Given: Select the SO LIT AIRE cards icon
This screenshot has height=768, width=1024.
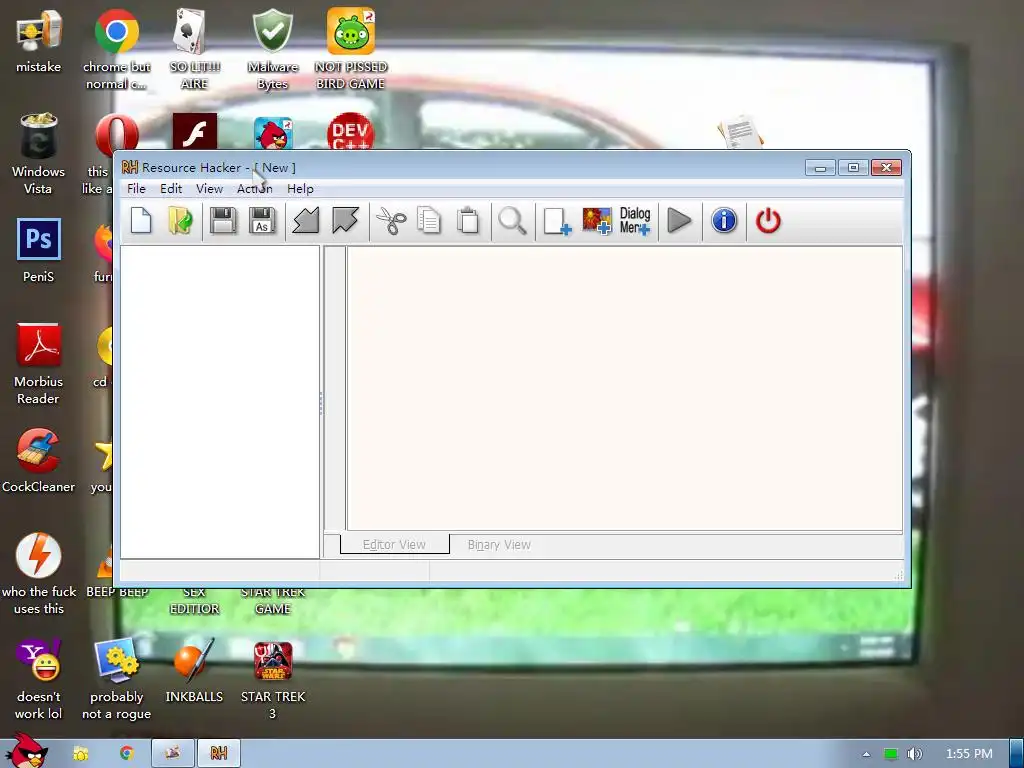Looking at the screenshot, I should click(194, 50).
